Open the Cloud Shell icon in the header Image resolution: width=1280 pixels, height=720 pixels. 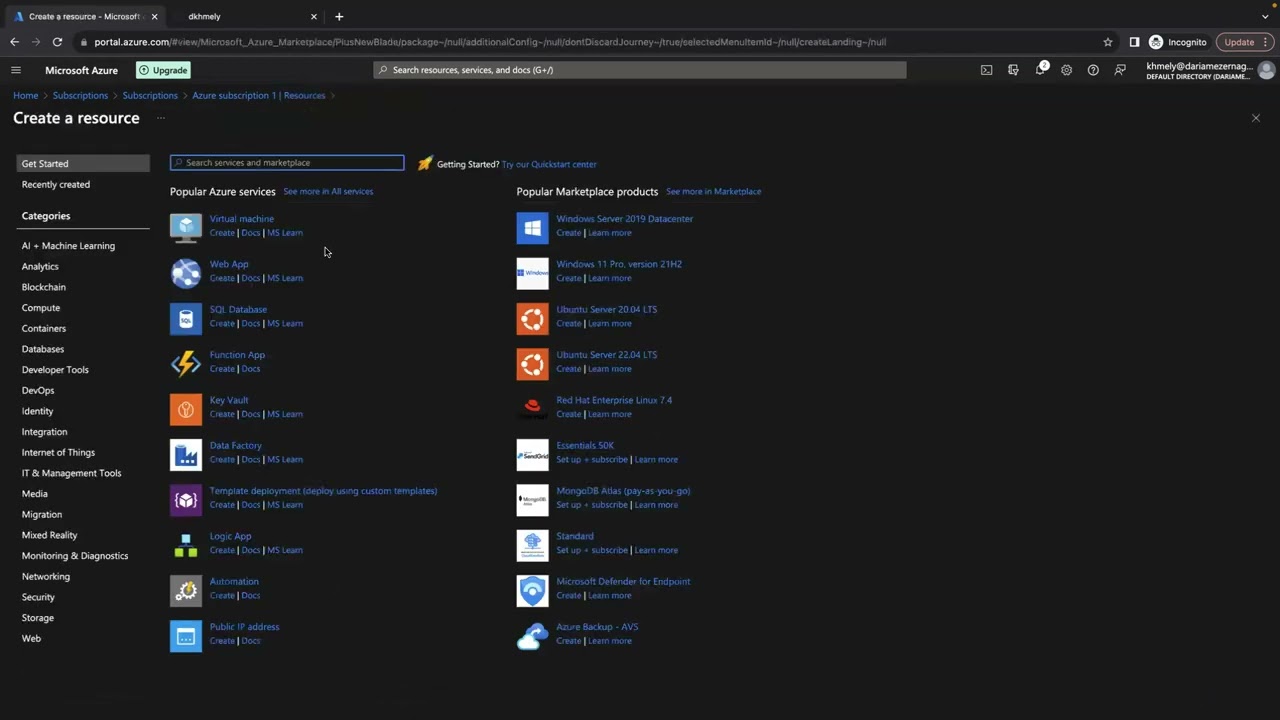(986, 70)
